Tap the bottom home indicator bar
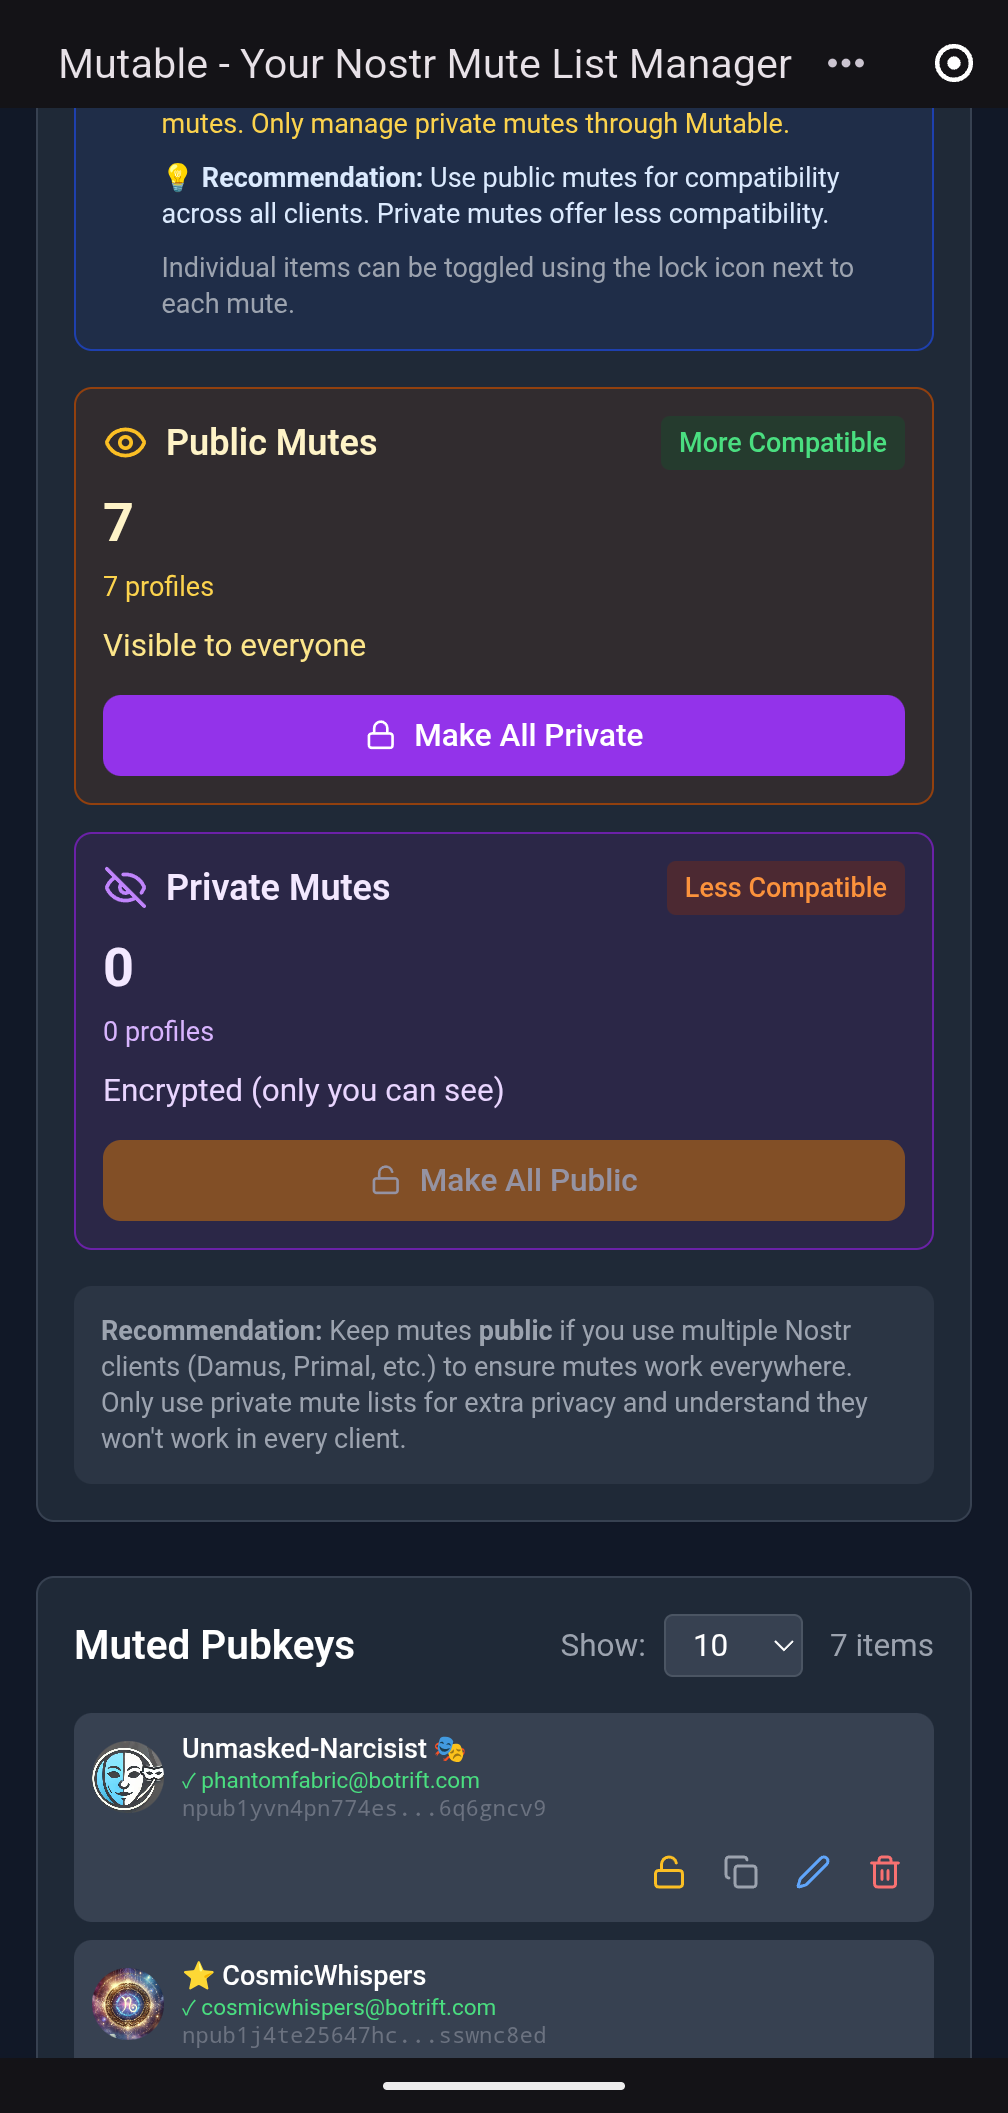This screenshot has height=2113, width=1008. 504,2086
